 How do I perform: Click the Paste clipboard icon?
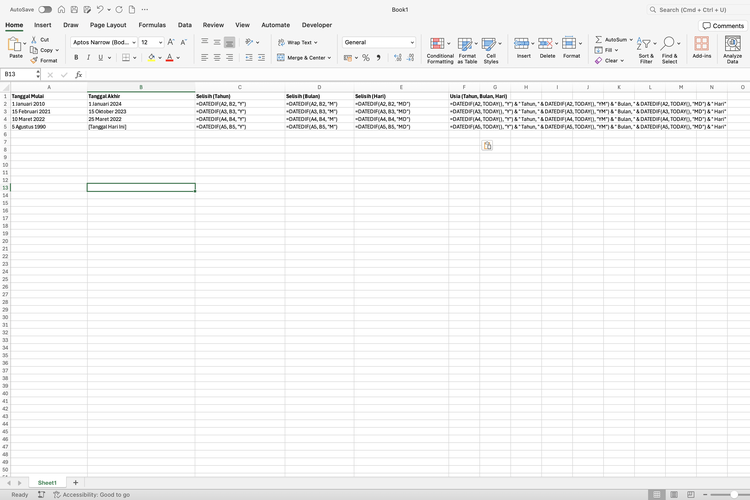coord(14,44)
